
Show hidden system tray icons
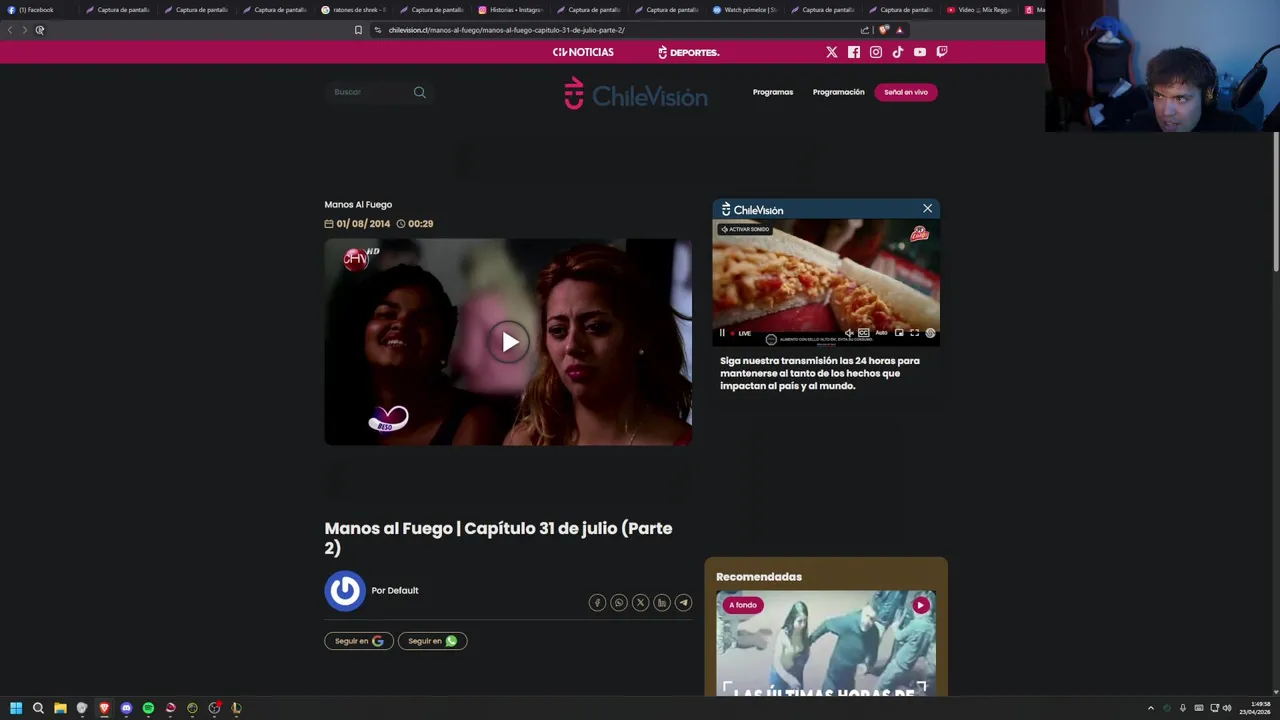1150,708
